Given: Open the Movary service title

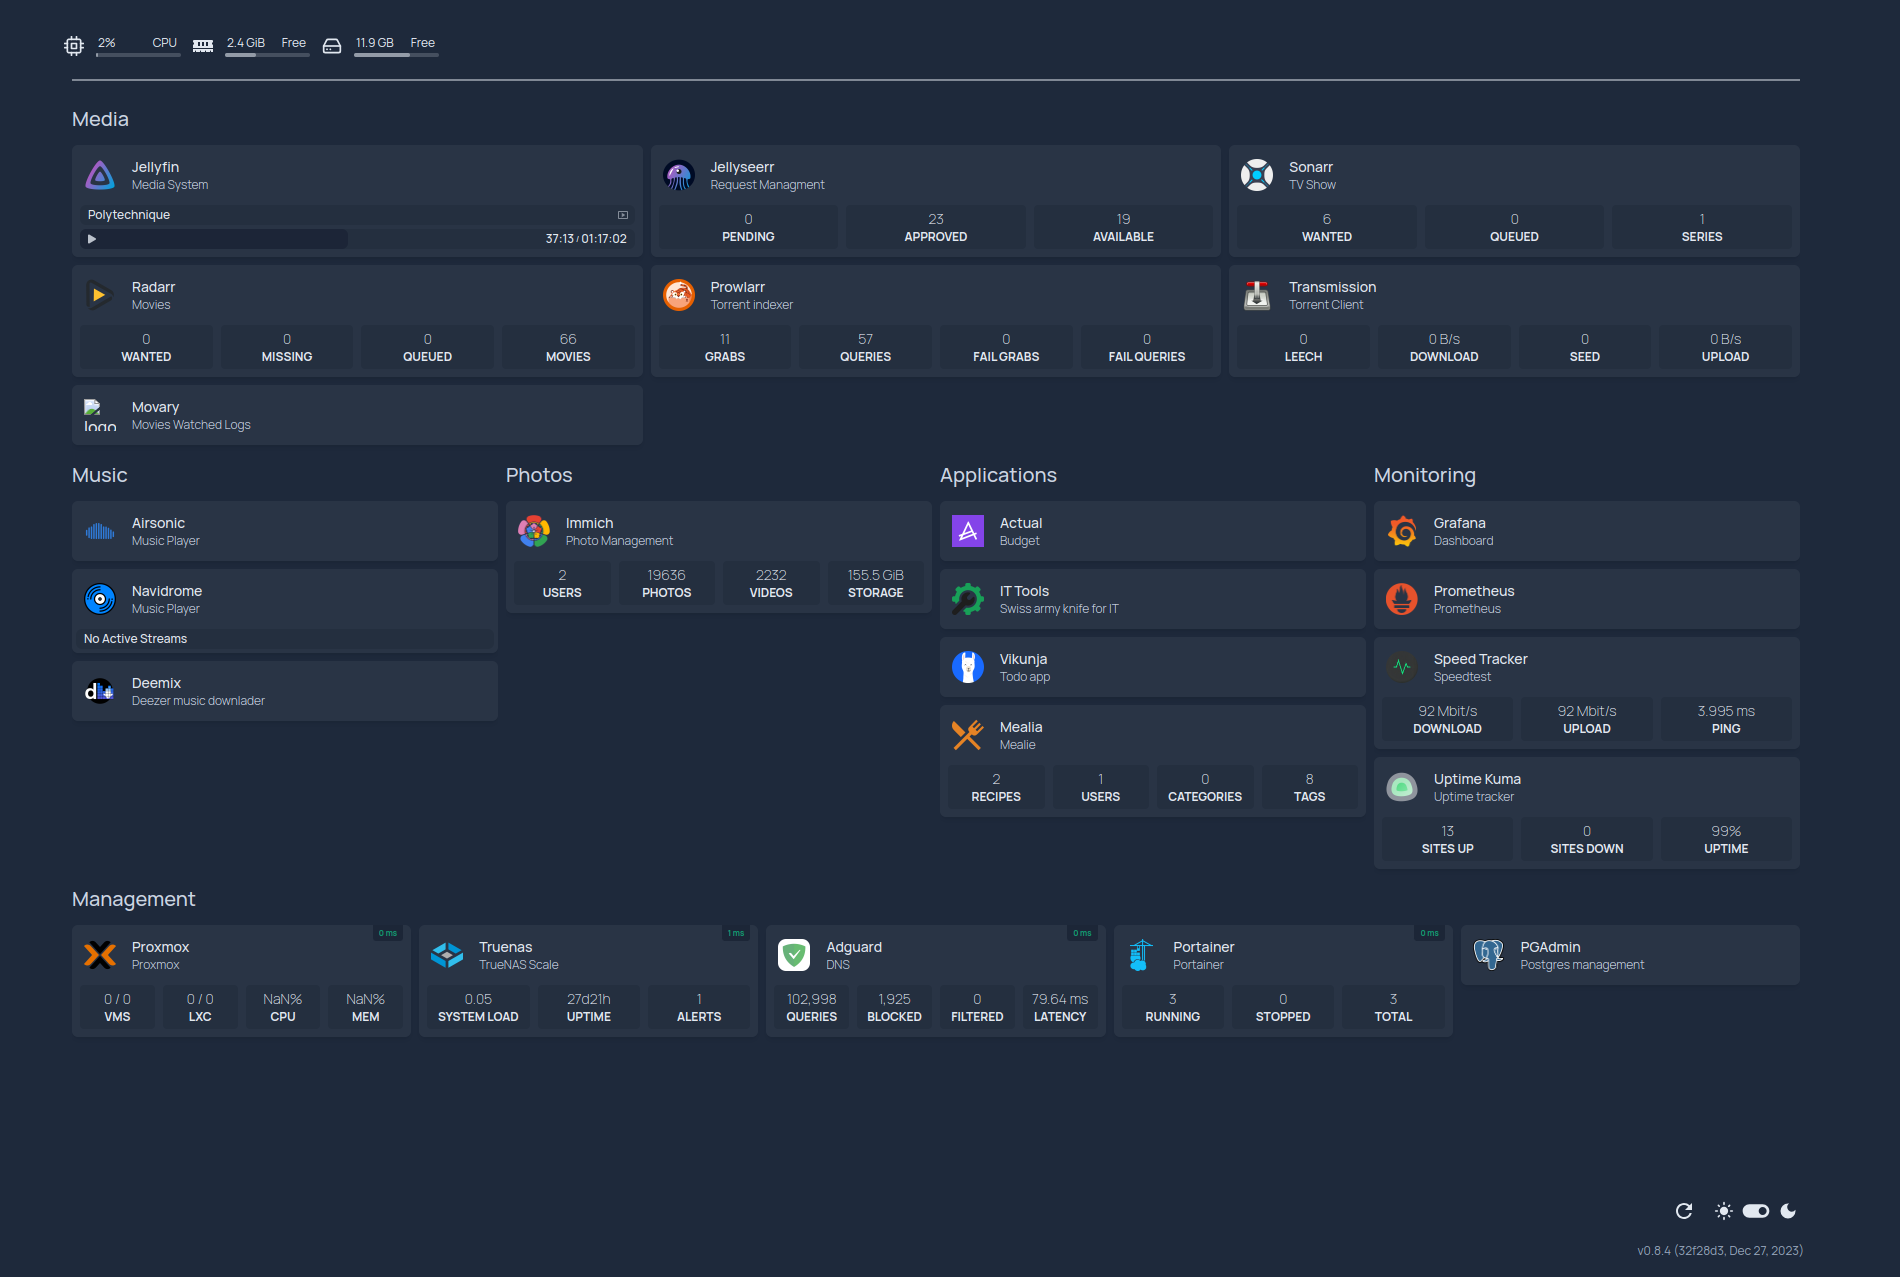Looking at the screenshot, I should tap(156, 407).
